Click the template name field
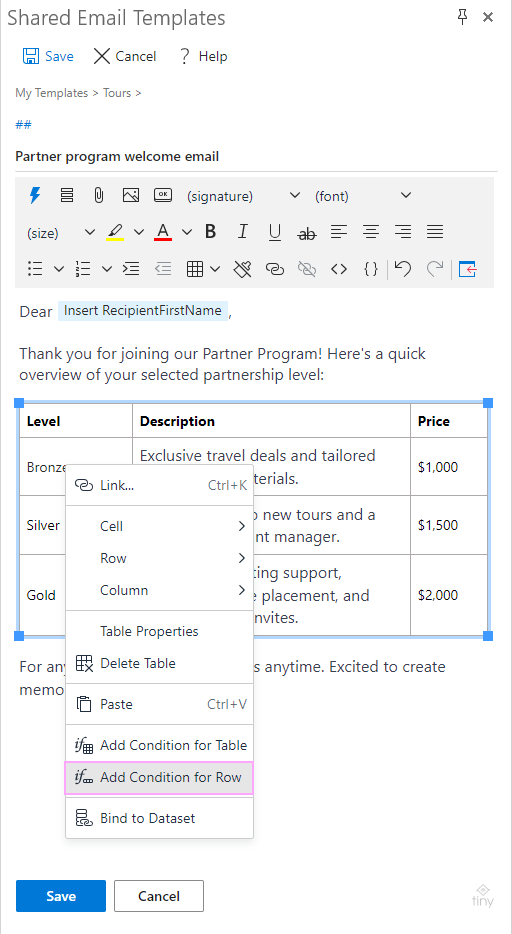Viewport: 512px width, 934px height. (x=255, y=157)
